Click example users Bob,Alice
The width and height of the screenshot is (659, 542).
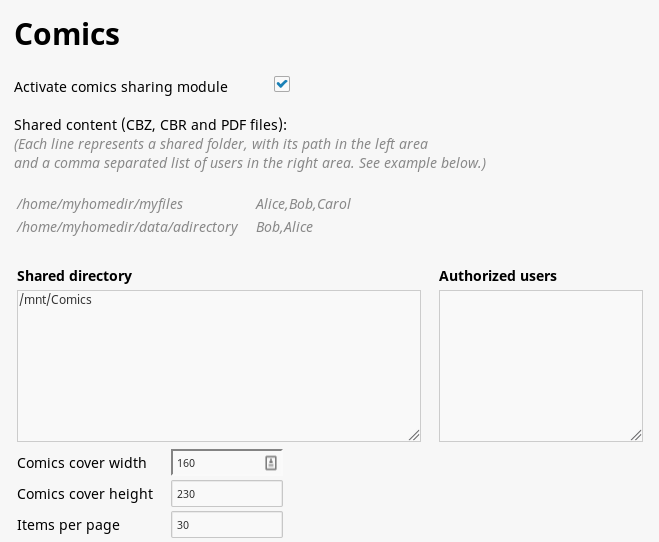(285, 227)
